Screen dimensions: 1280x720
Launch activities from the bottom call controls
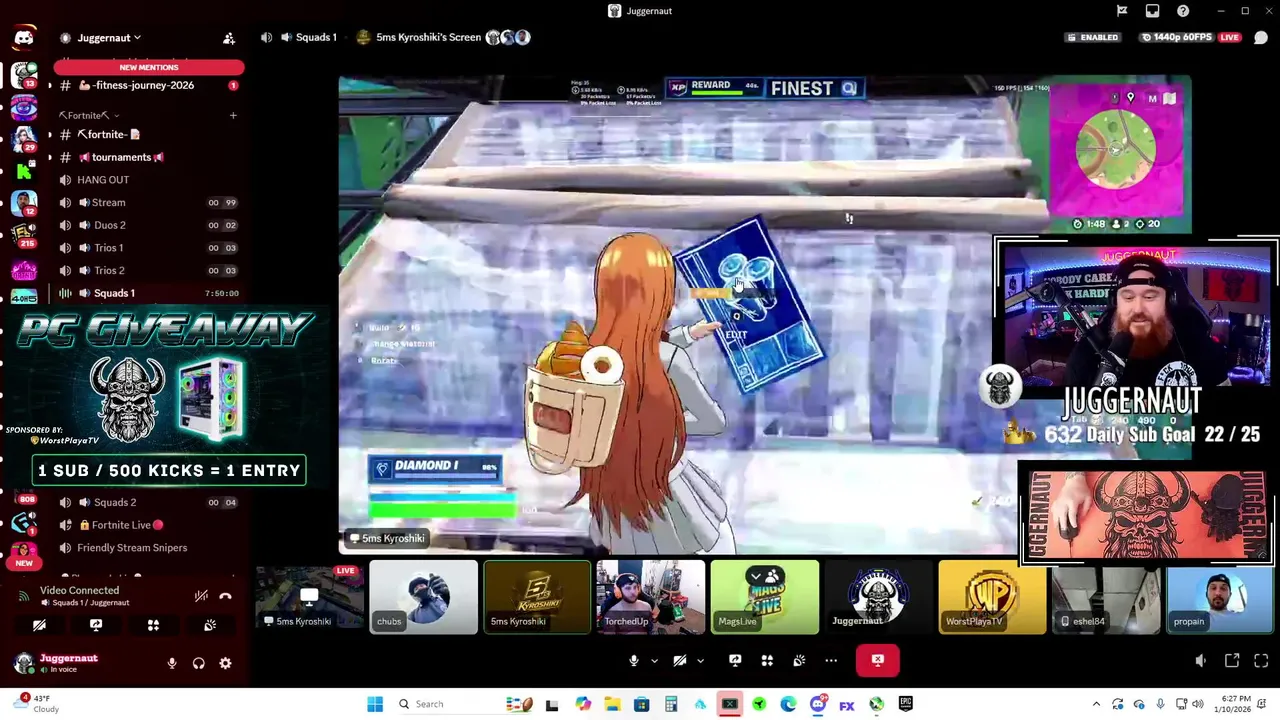click(x=767, y=660)
